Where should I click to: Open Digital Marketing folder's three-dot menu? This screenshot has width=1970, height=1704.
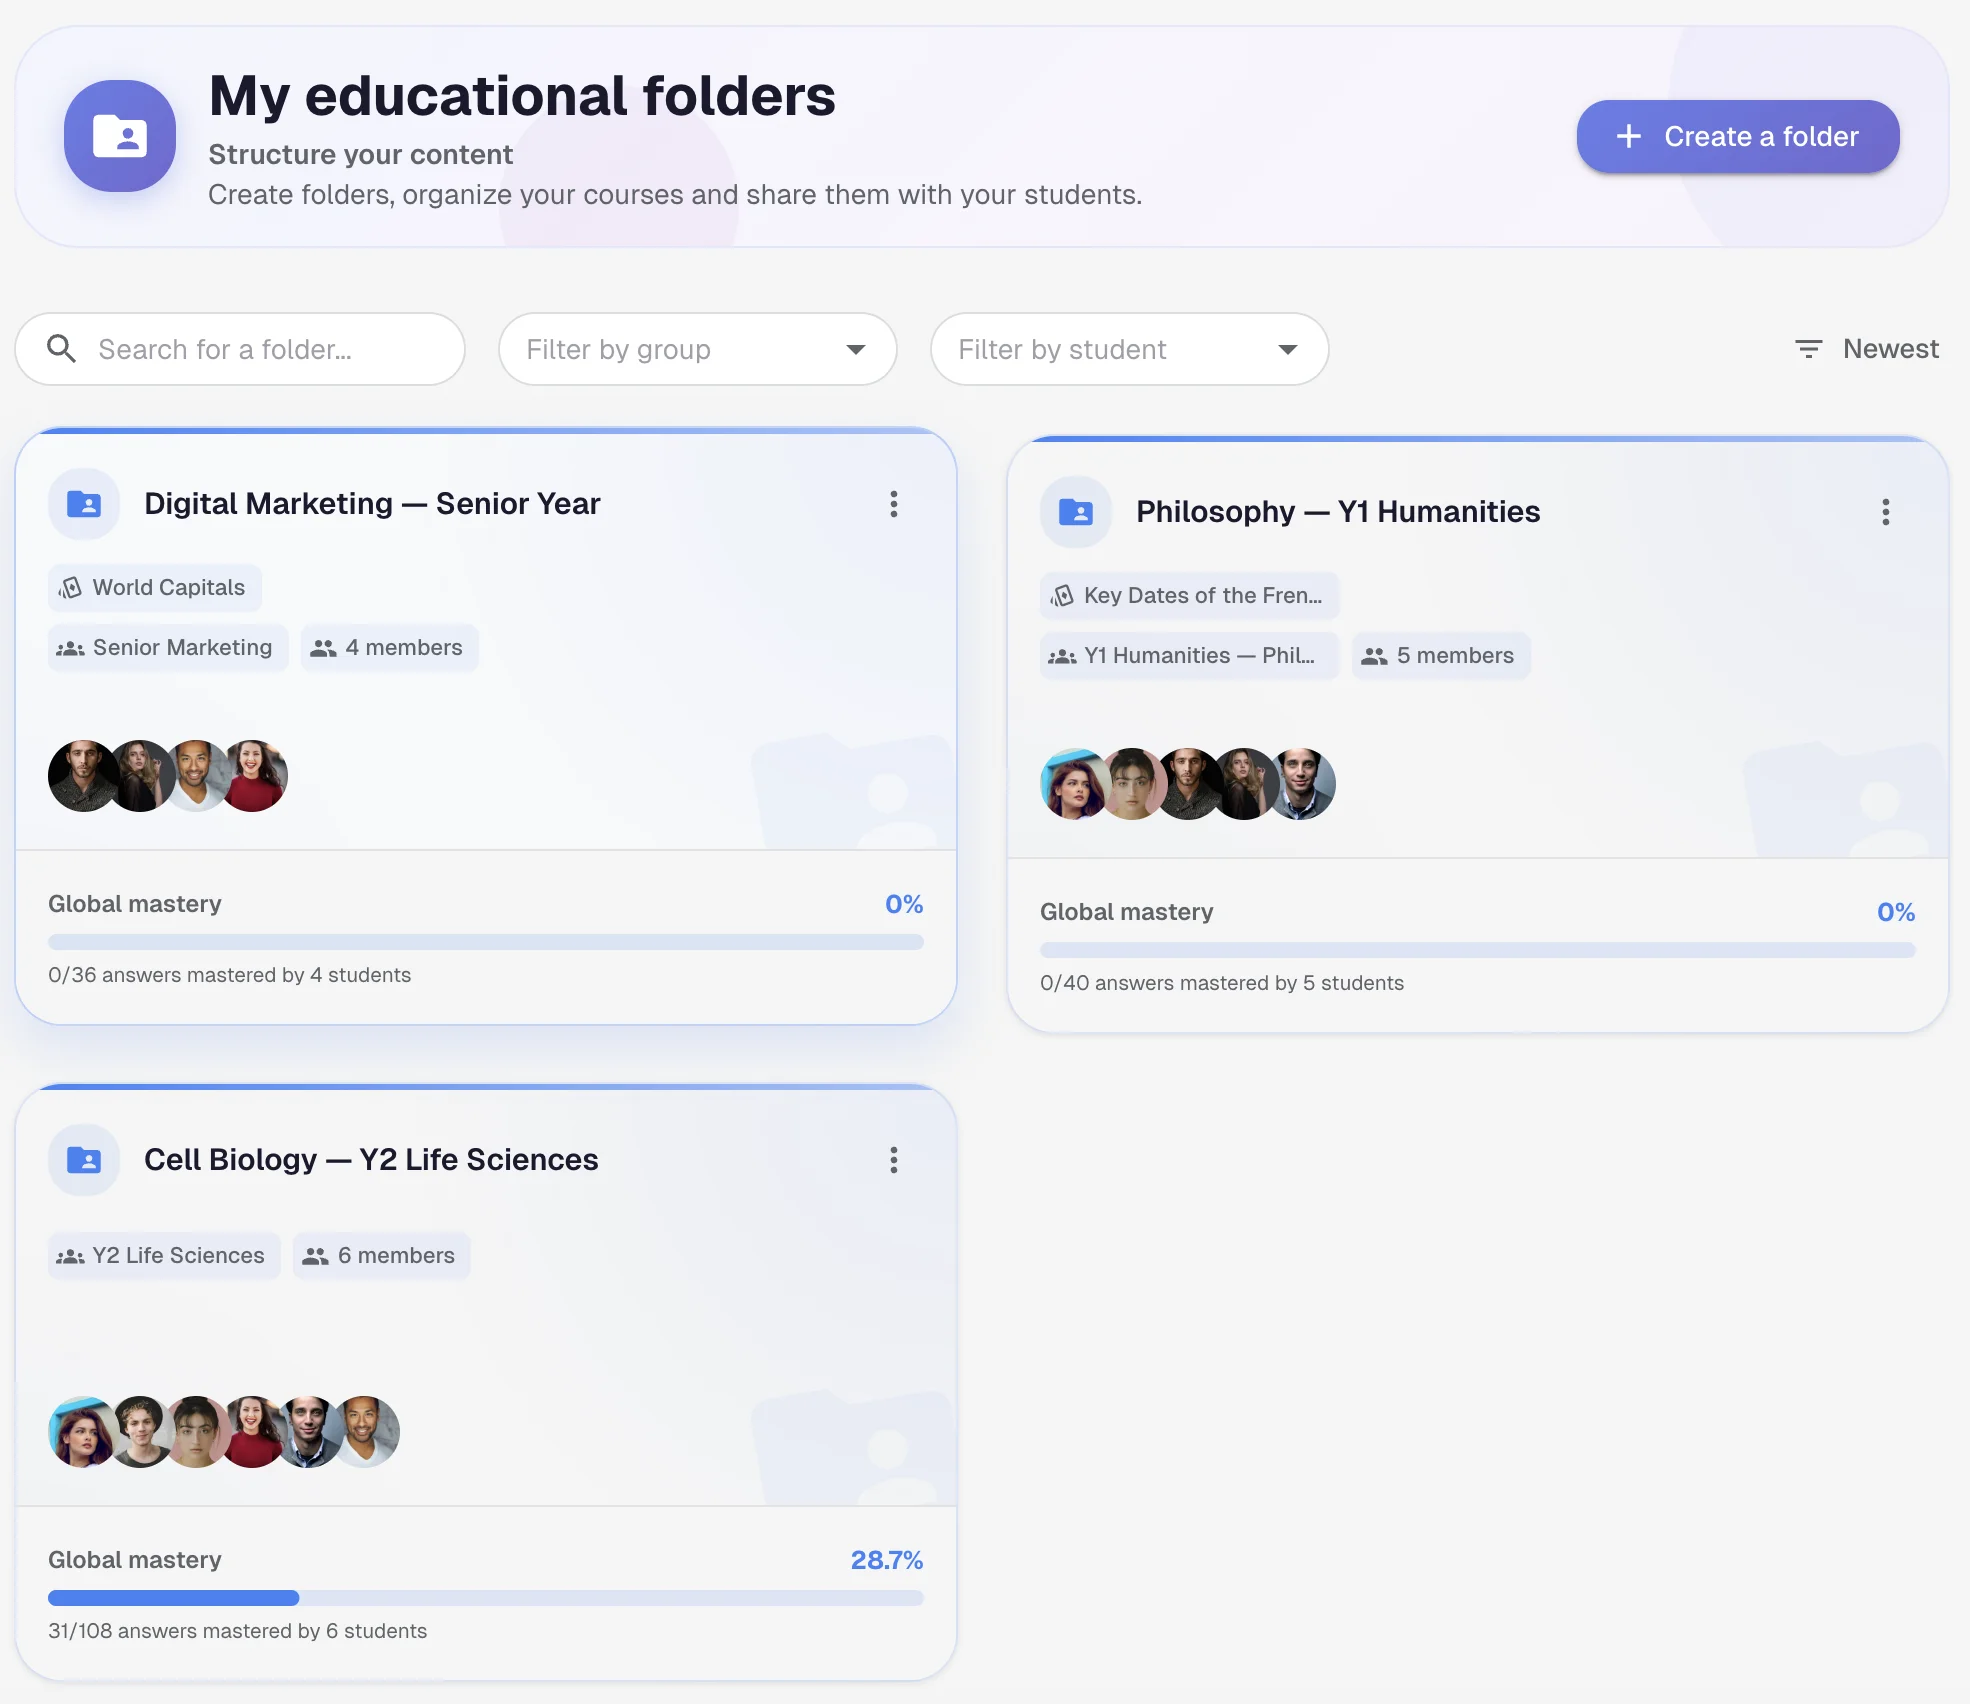tap(894, 504)
